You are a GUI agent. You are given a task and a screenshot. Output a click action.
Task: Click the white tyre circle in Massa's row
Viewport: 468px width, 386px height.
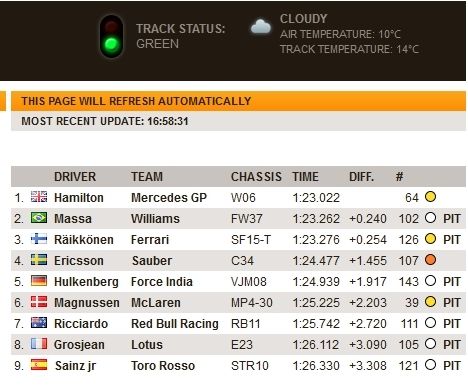(x=430, y=218)
